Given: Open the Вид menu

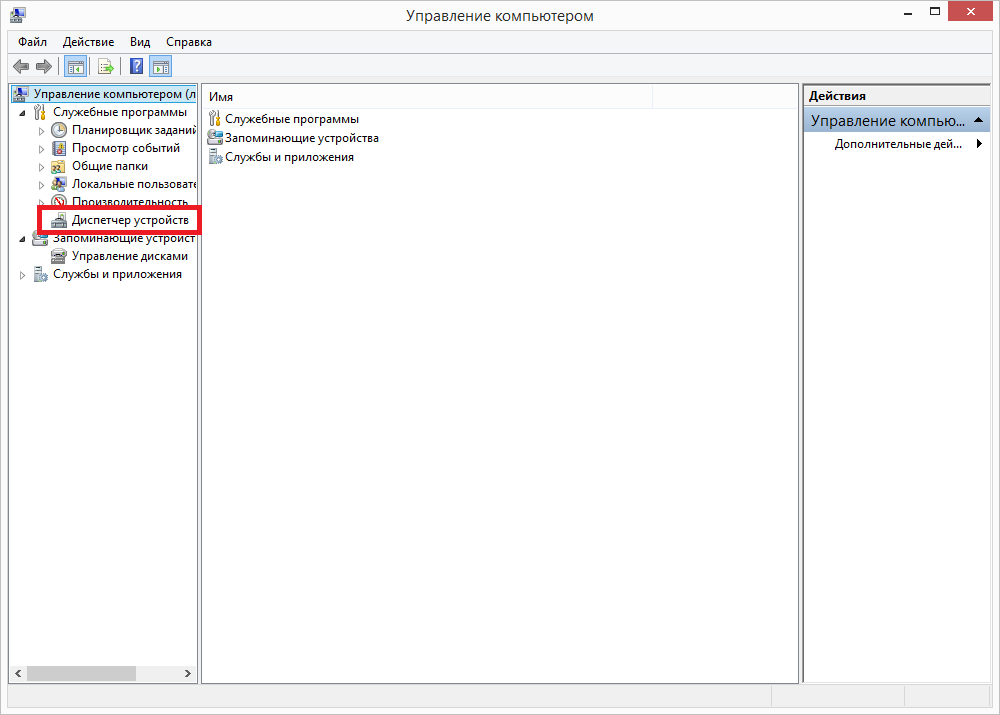Looking at the screenshot, I should [140, 42].
